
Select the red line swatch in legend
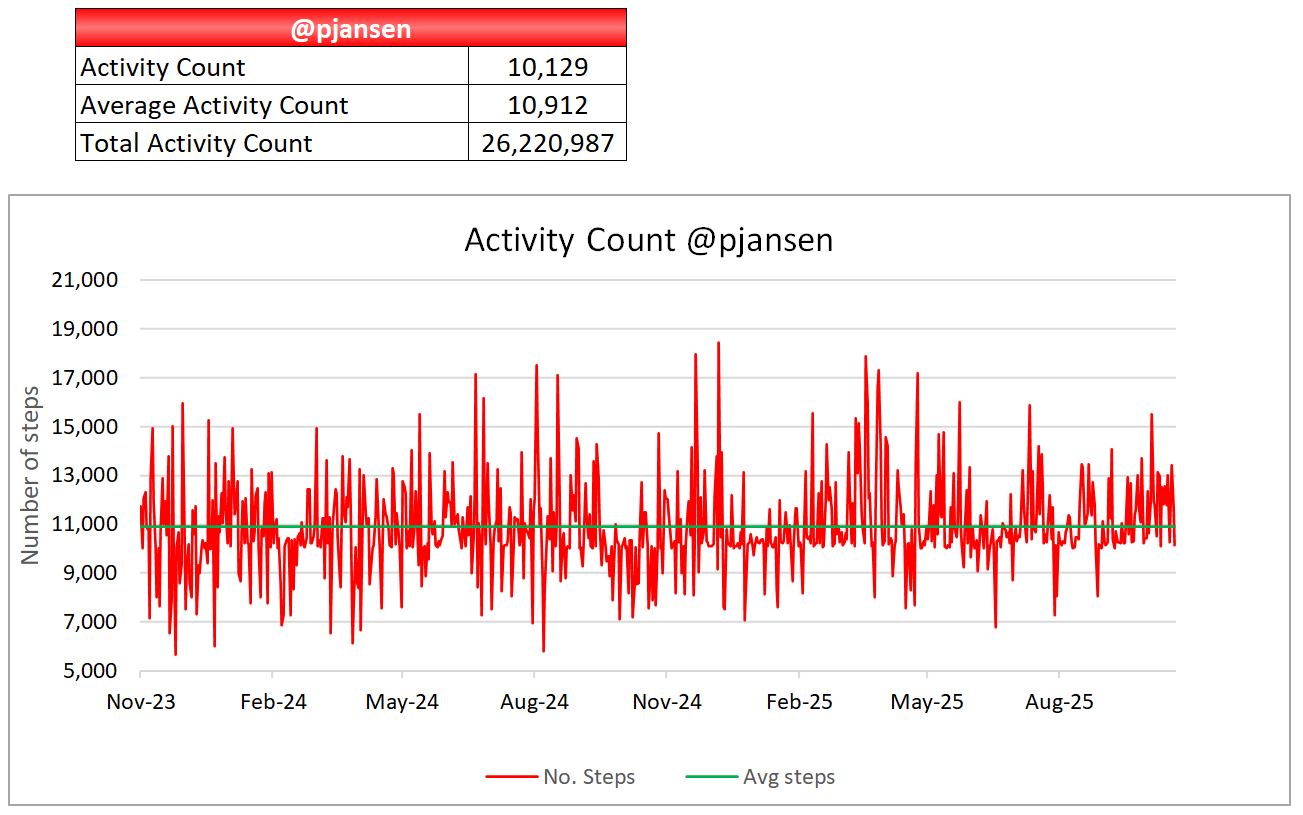[510, 777]
